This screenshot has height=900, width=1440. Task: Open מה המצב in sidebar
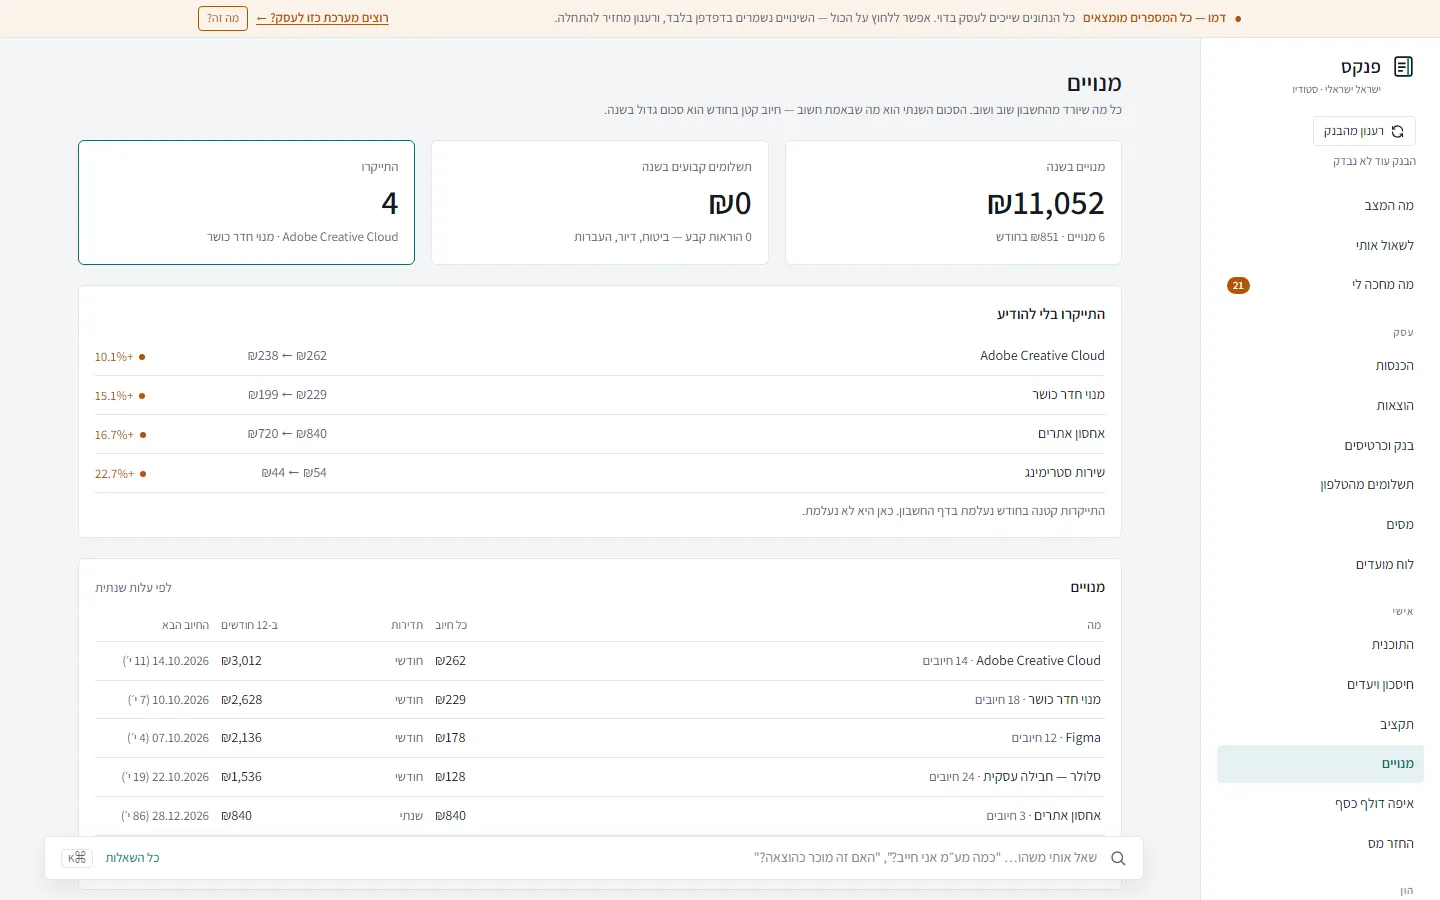[1320, 206]
